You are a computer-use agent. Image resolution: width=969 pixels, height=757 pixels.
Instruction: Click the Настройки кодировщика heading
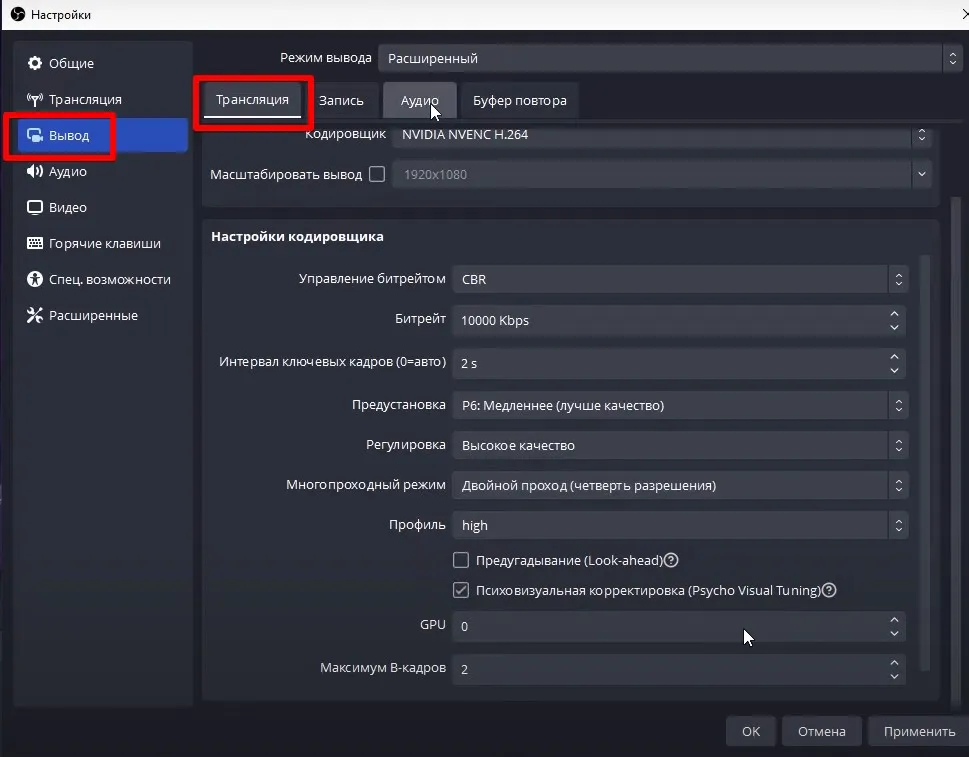point(297,236)
